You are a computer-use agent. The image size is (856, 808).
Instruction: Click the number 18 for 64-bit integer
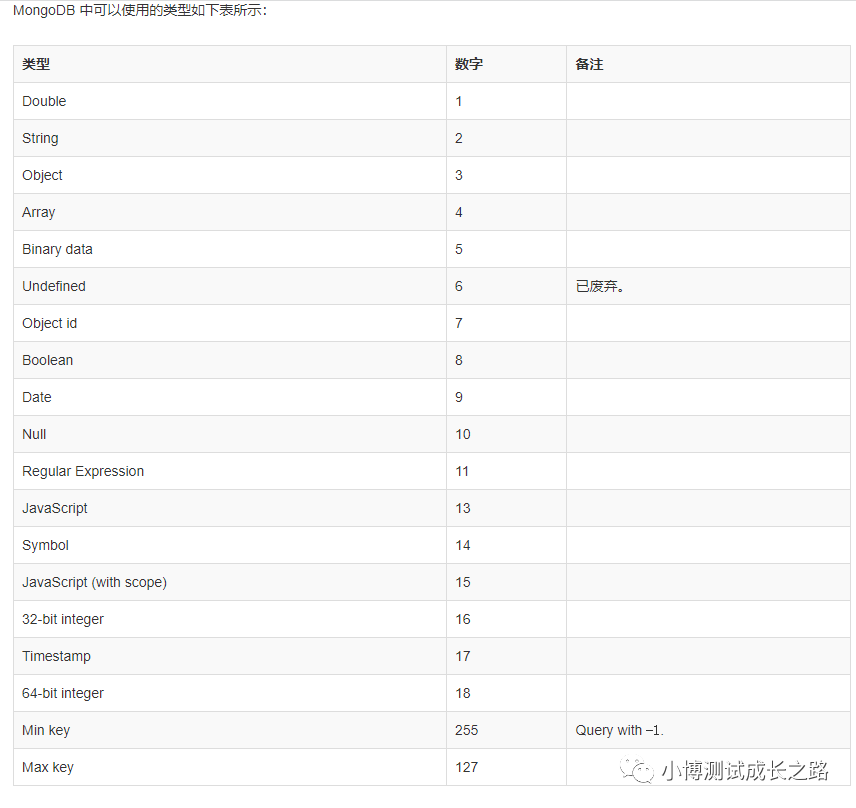tap(463, 693)
